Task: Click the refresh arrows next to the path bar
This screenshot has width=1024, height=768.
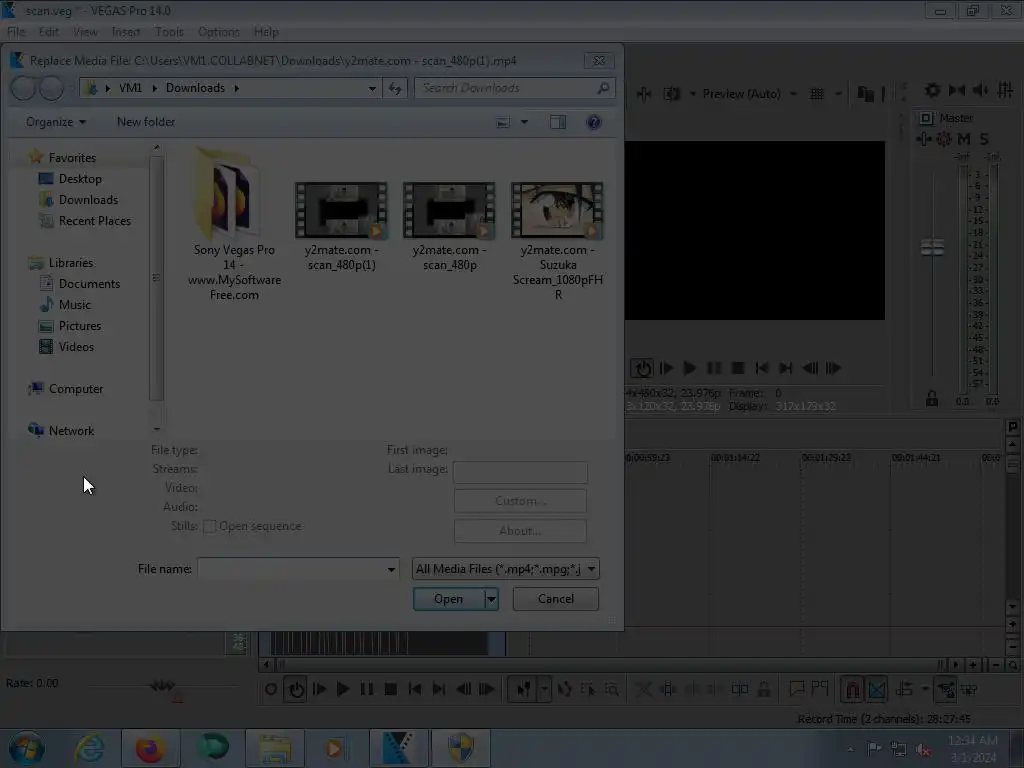Action: tap(395, 88)
